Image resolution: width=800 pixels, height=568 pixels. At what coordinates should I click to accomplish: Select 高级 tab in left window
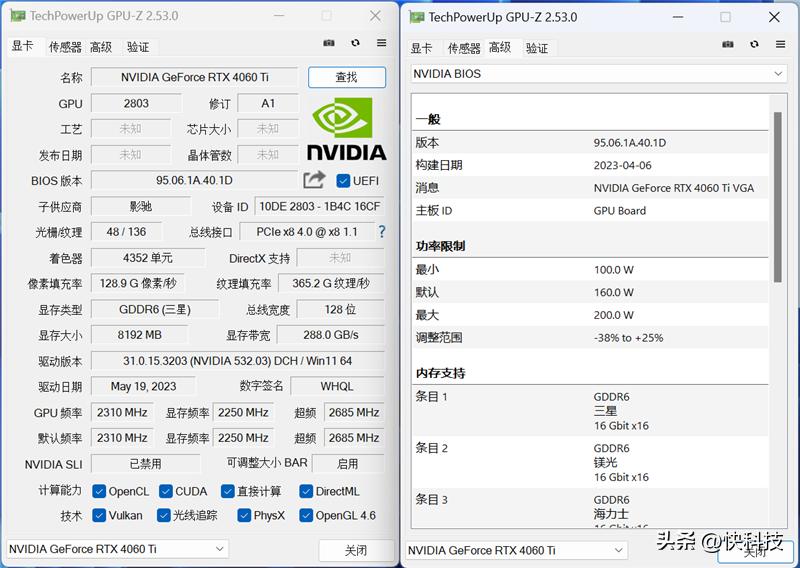point(101,47)
